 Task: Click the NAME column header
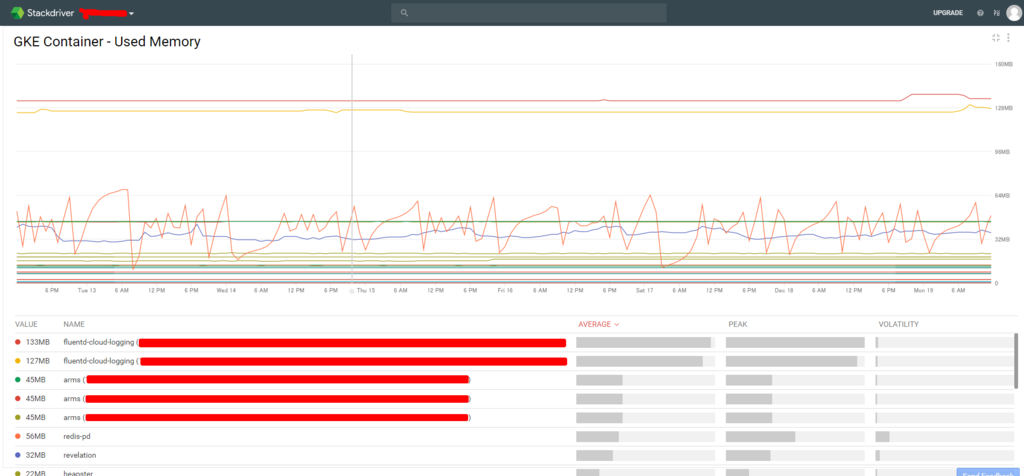74,325
